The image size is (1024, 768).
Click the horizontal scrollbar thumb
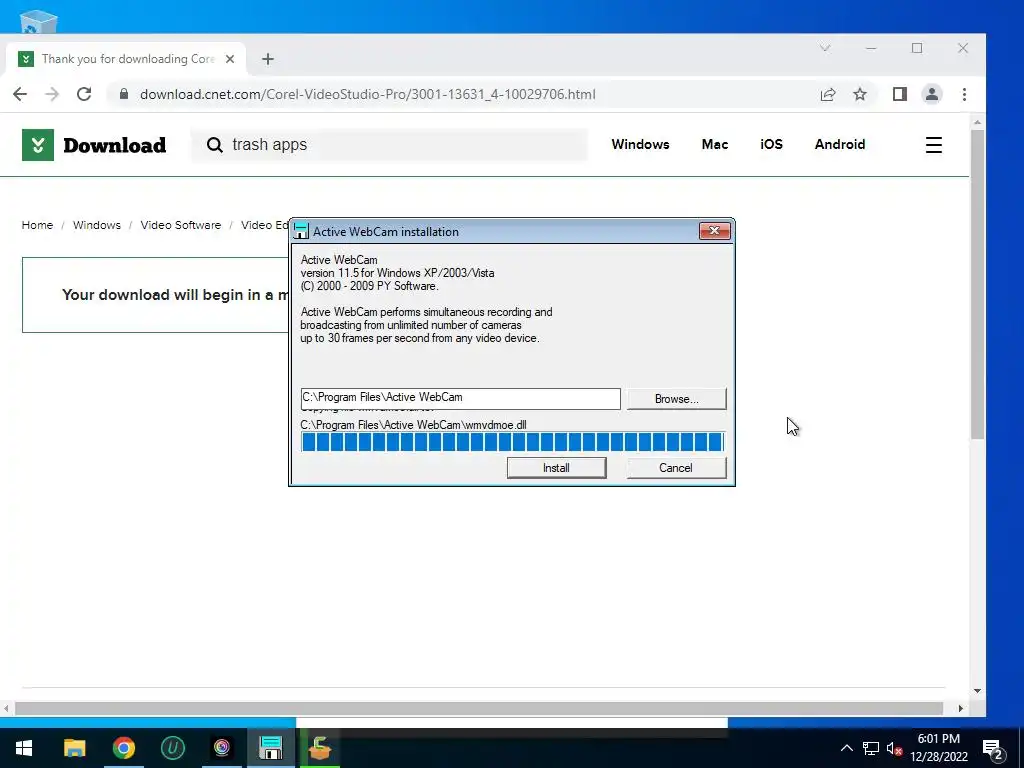pos(479,709)
